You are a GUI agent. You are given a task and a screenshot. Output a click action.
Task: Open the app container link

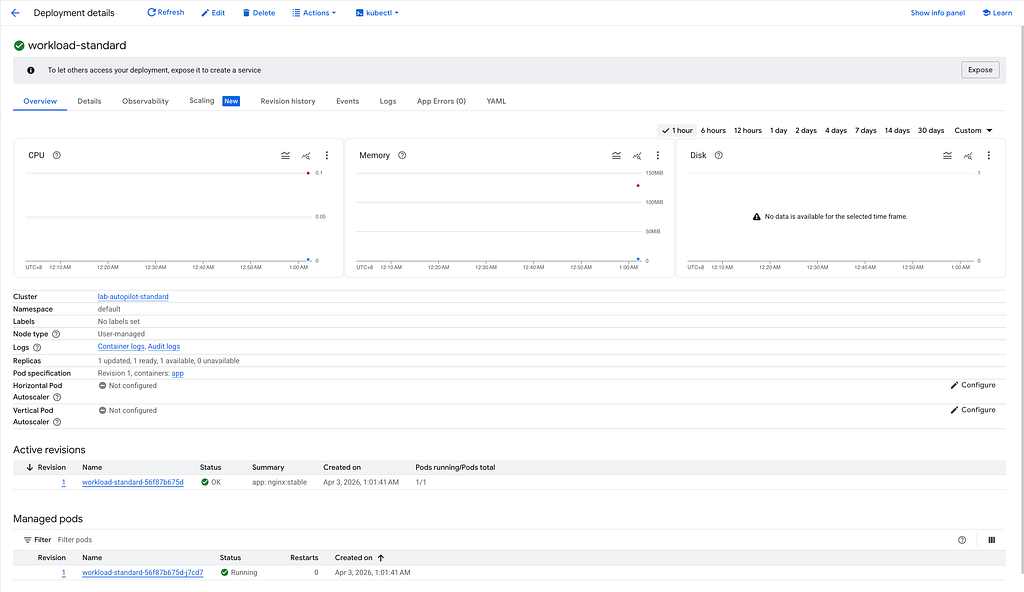pos(178,374)
